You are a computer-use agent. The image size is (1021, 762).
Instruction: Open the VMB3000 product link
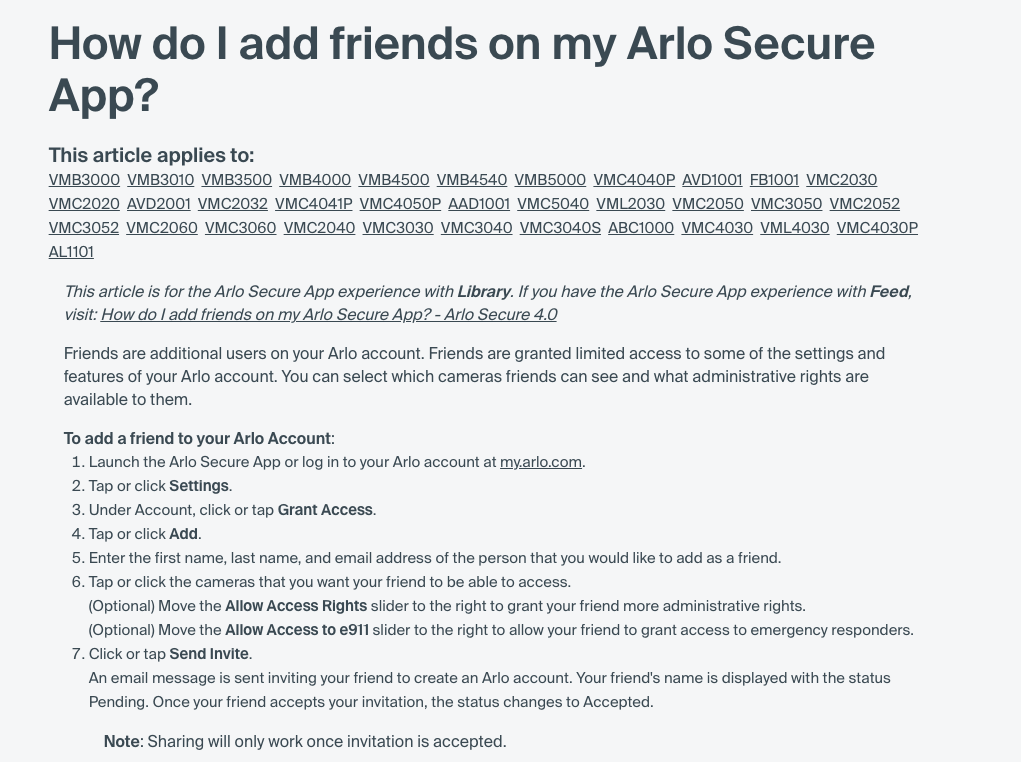[x=84, y=180]
